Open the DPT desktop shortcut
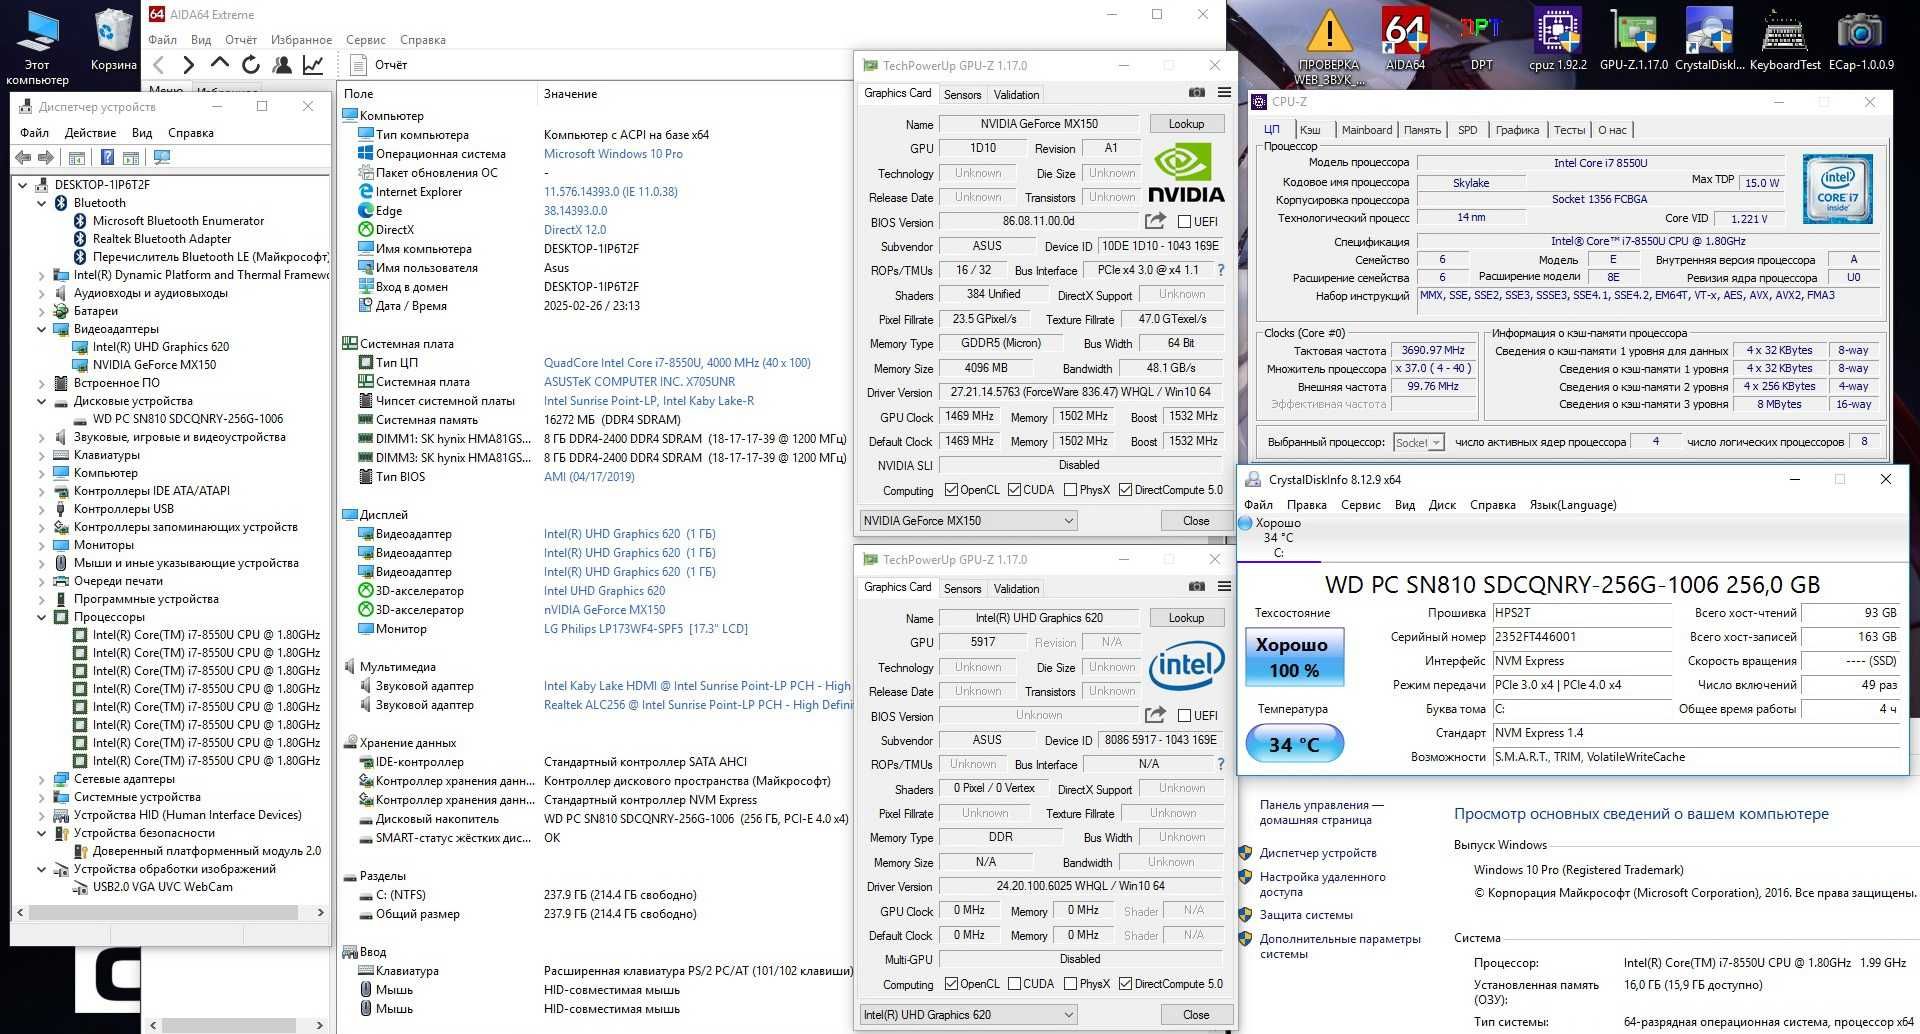The image size is (1920, 1034). [x=1481, y=40]
